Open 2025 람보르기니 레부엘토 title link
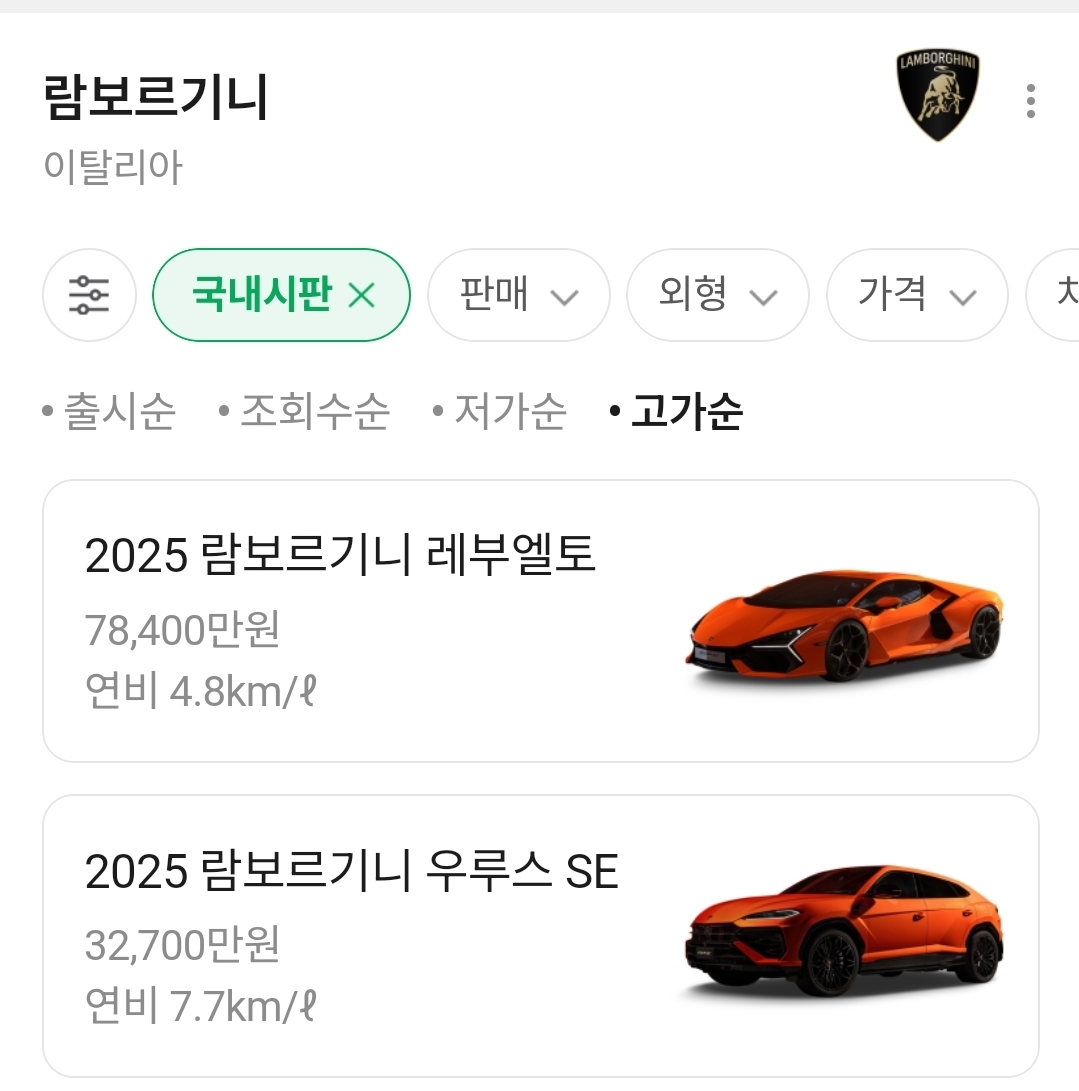Image resolution: width=1079 pixels, height=1091 pixels. pos(340,555)
